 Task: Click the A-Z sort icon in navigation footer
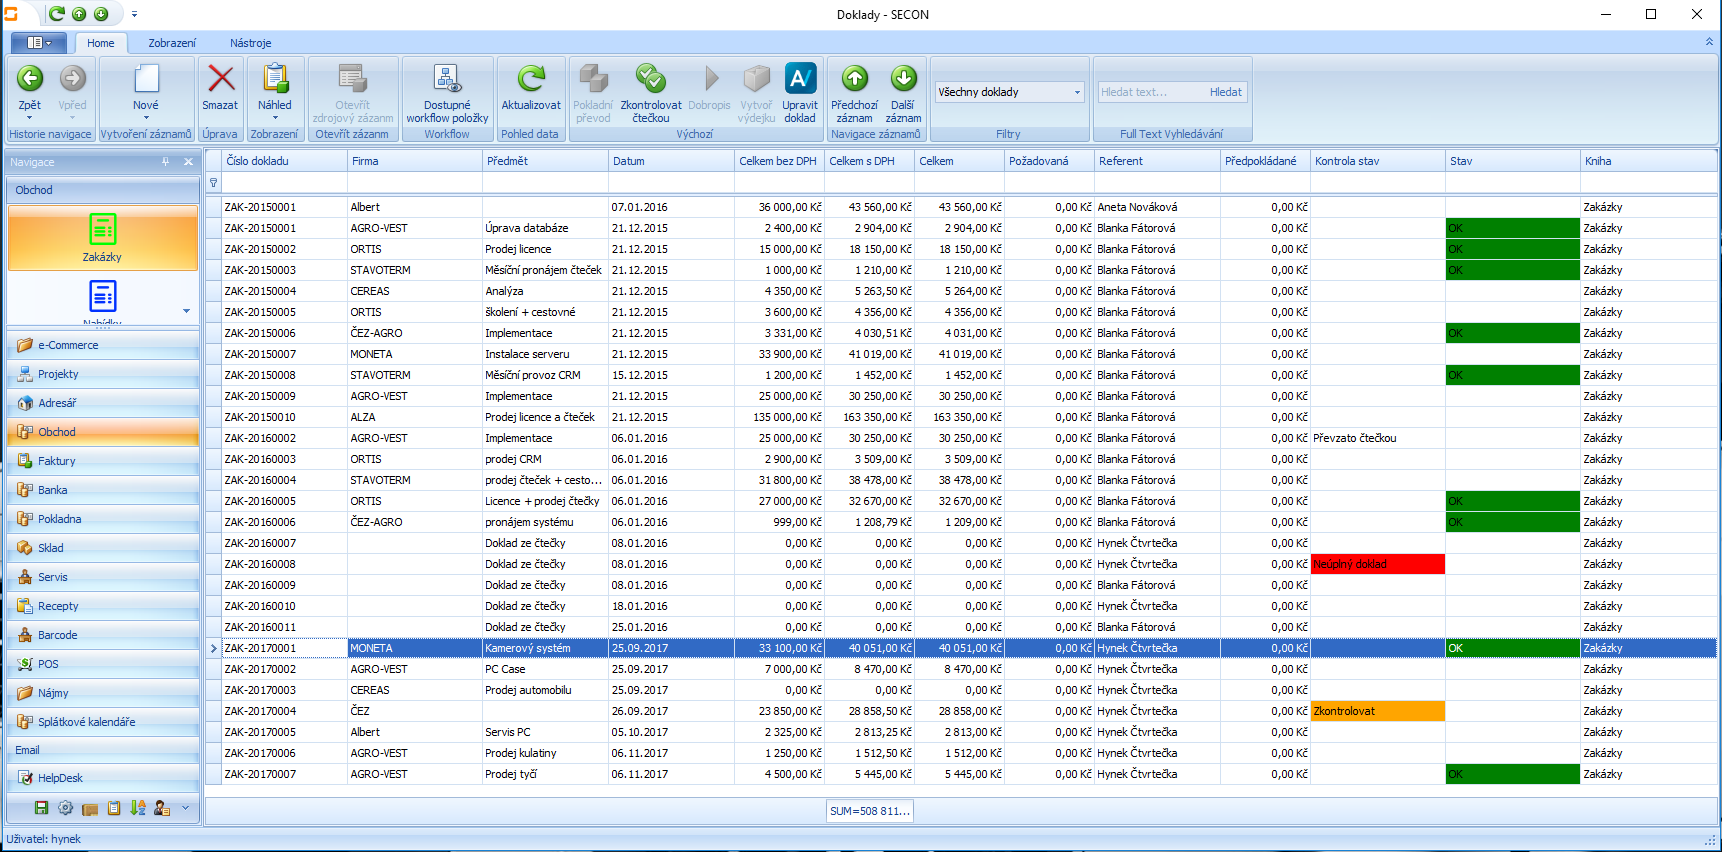click(x=137, y=808)
